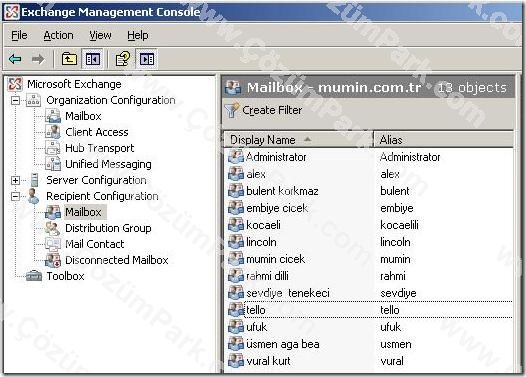
Task: Select the Unified Messaging tree item
Action: pos(108,164)
